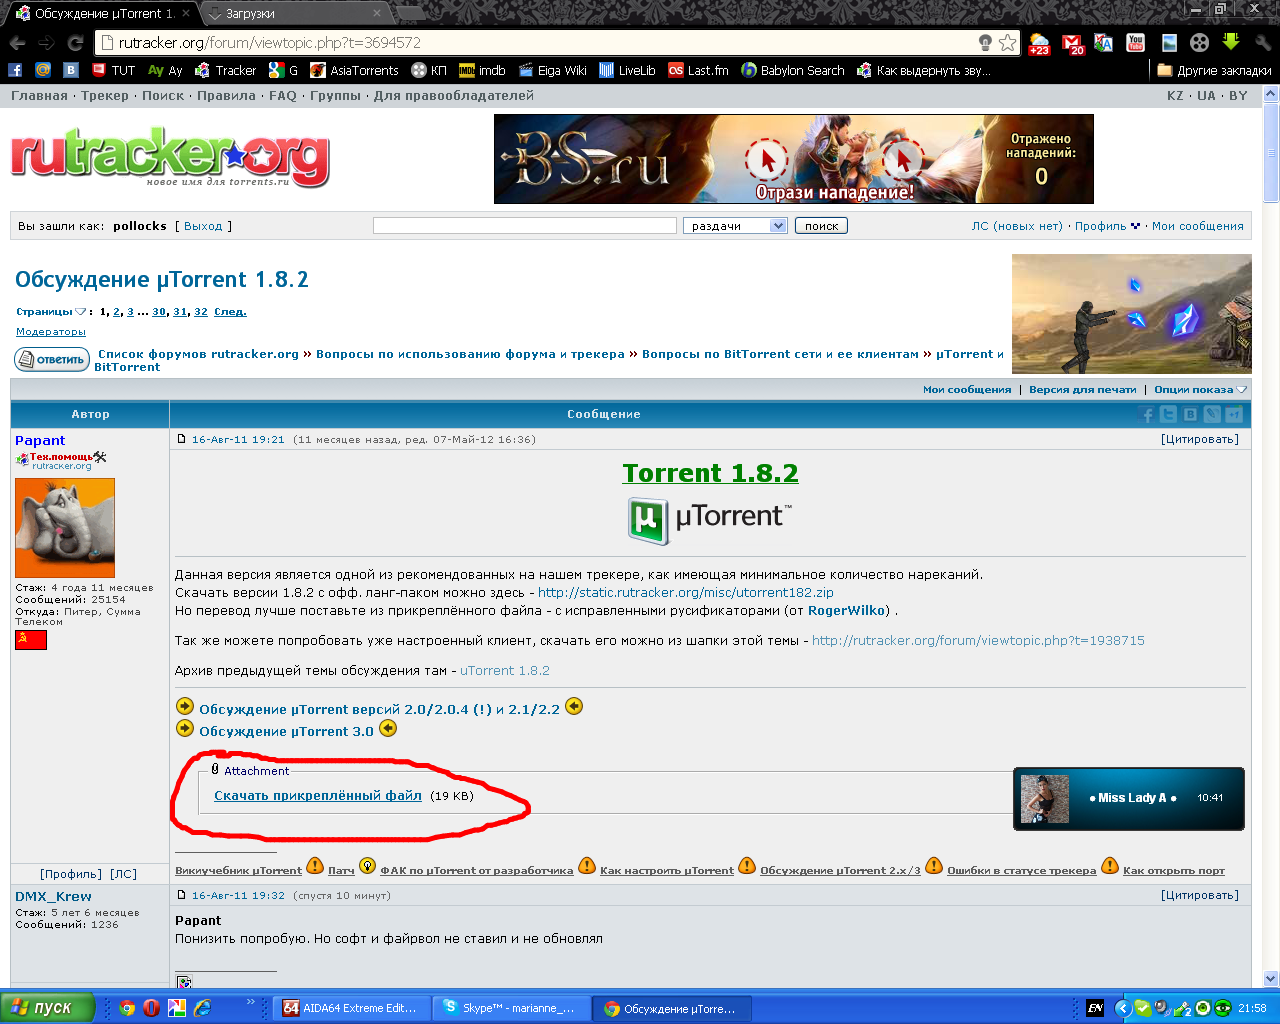Click the 'поиск' search button
Image resolution: width=1280 pixels, height=1024 pixels.
pyautogui.click(x=821, y=226)
